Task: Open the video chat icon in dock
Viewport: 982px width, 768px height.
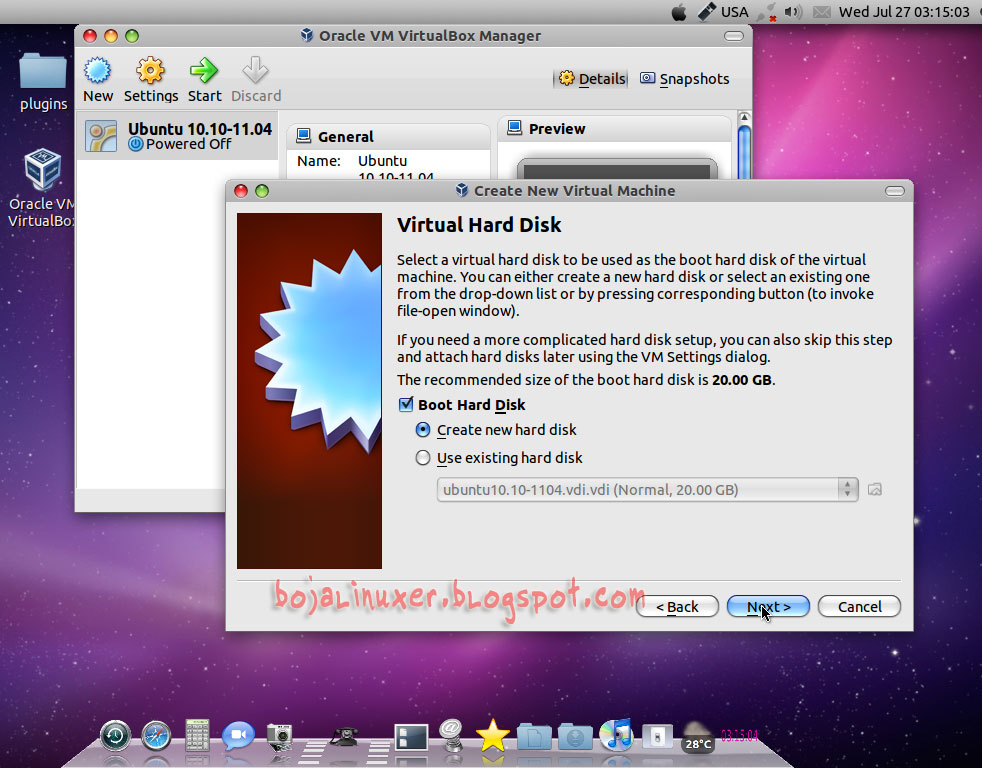Action: tap(238, 735)
